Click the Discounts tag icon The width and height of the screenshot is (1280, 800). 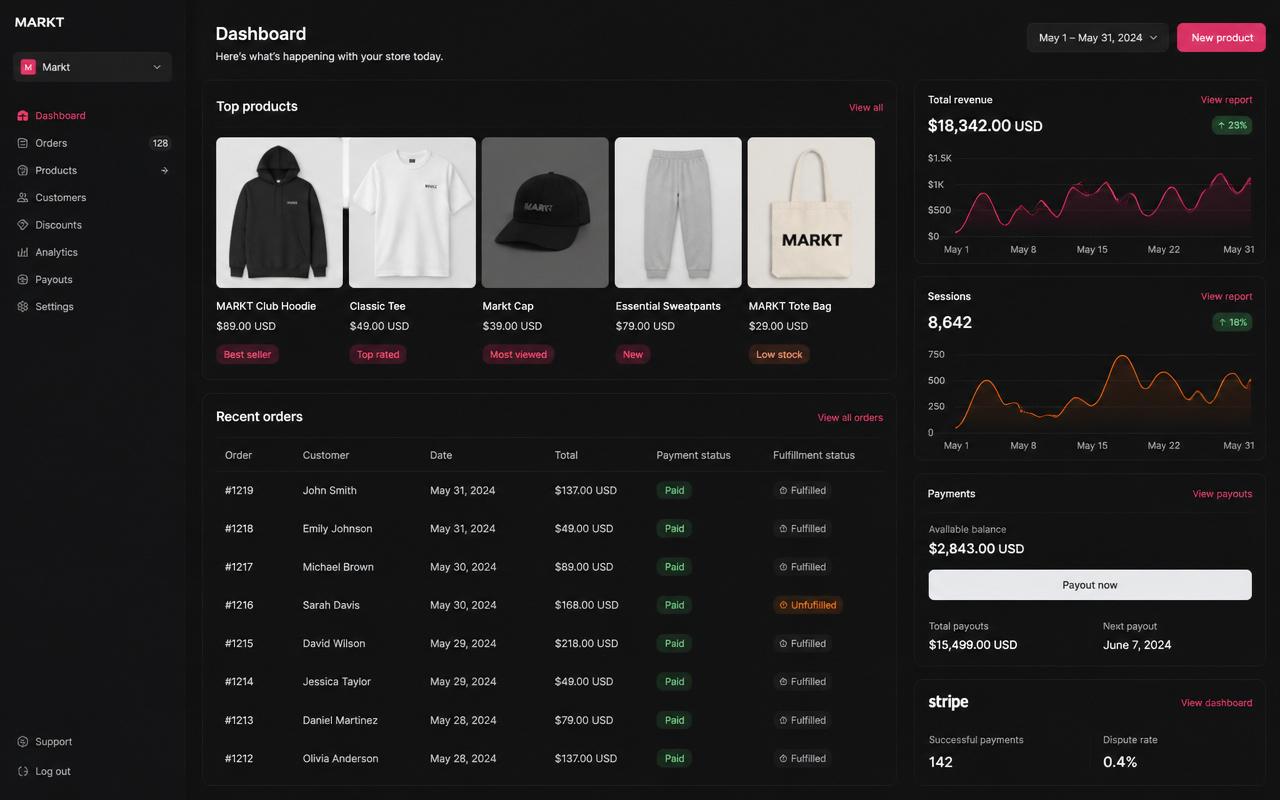pyautogui.click(x=23, y=225)
